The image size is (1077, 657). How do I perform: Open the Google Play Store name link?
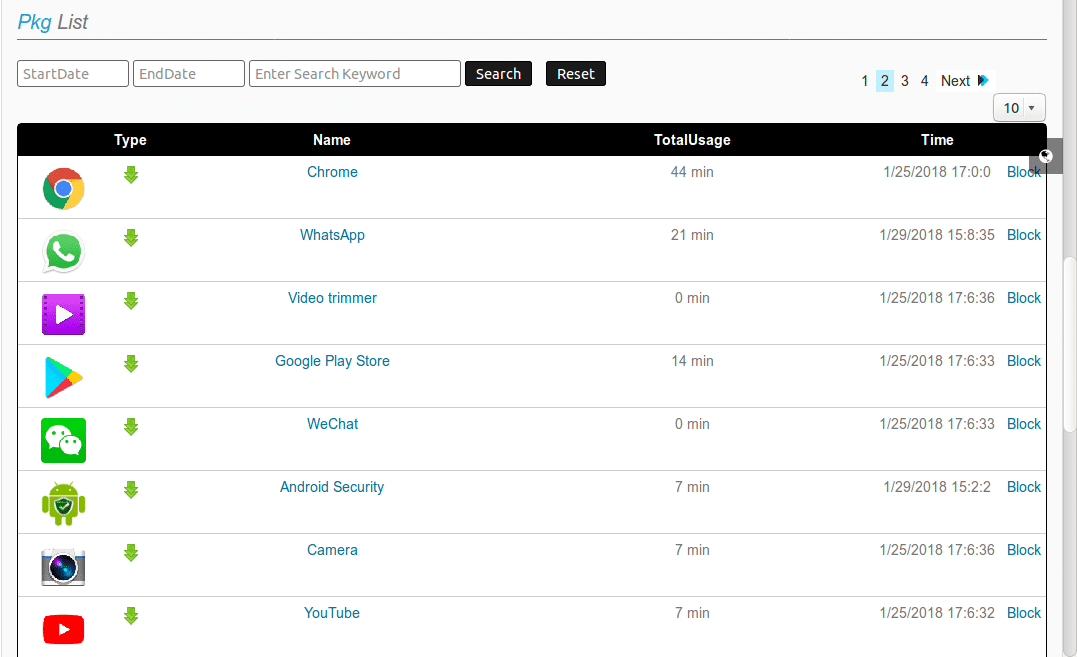coord(332,361)
